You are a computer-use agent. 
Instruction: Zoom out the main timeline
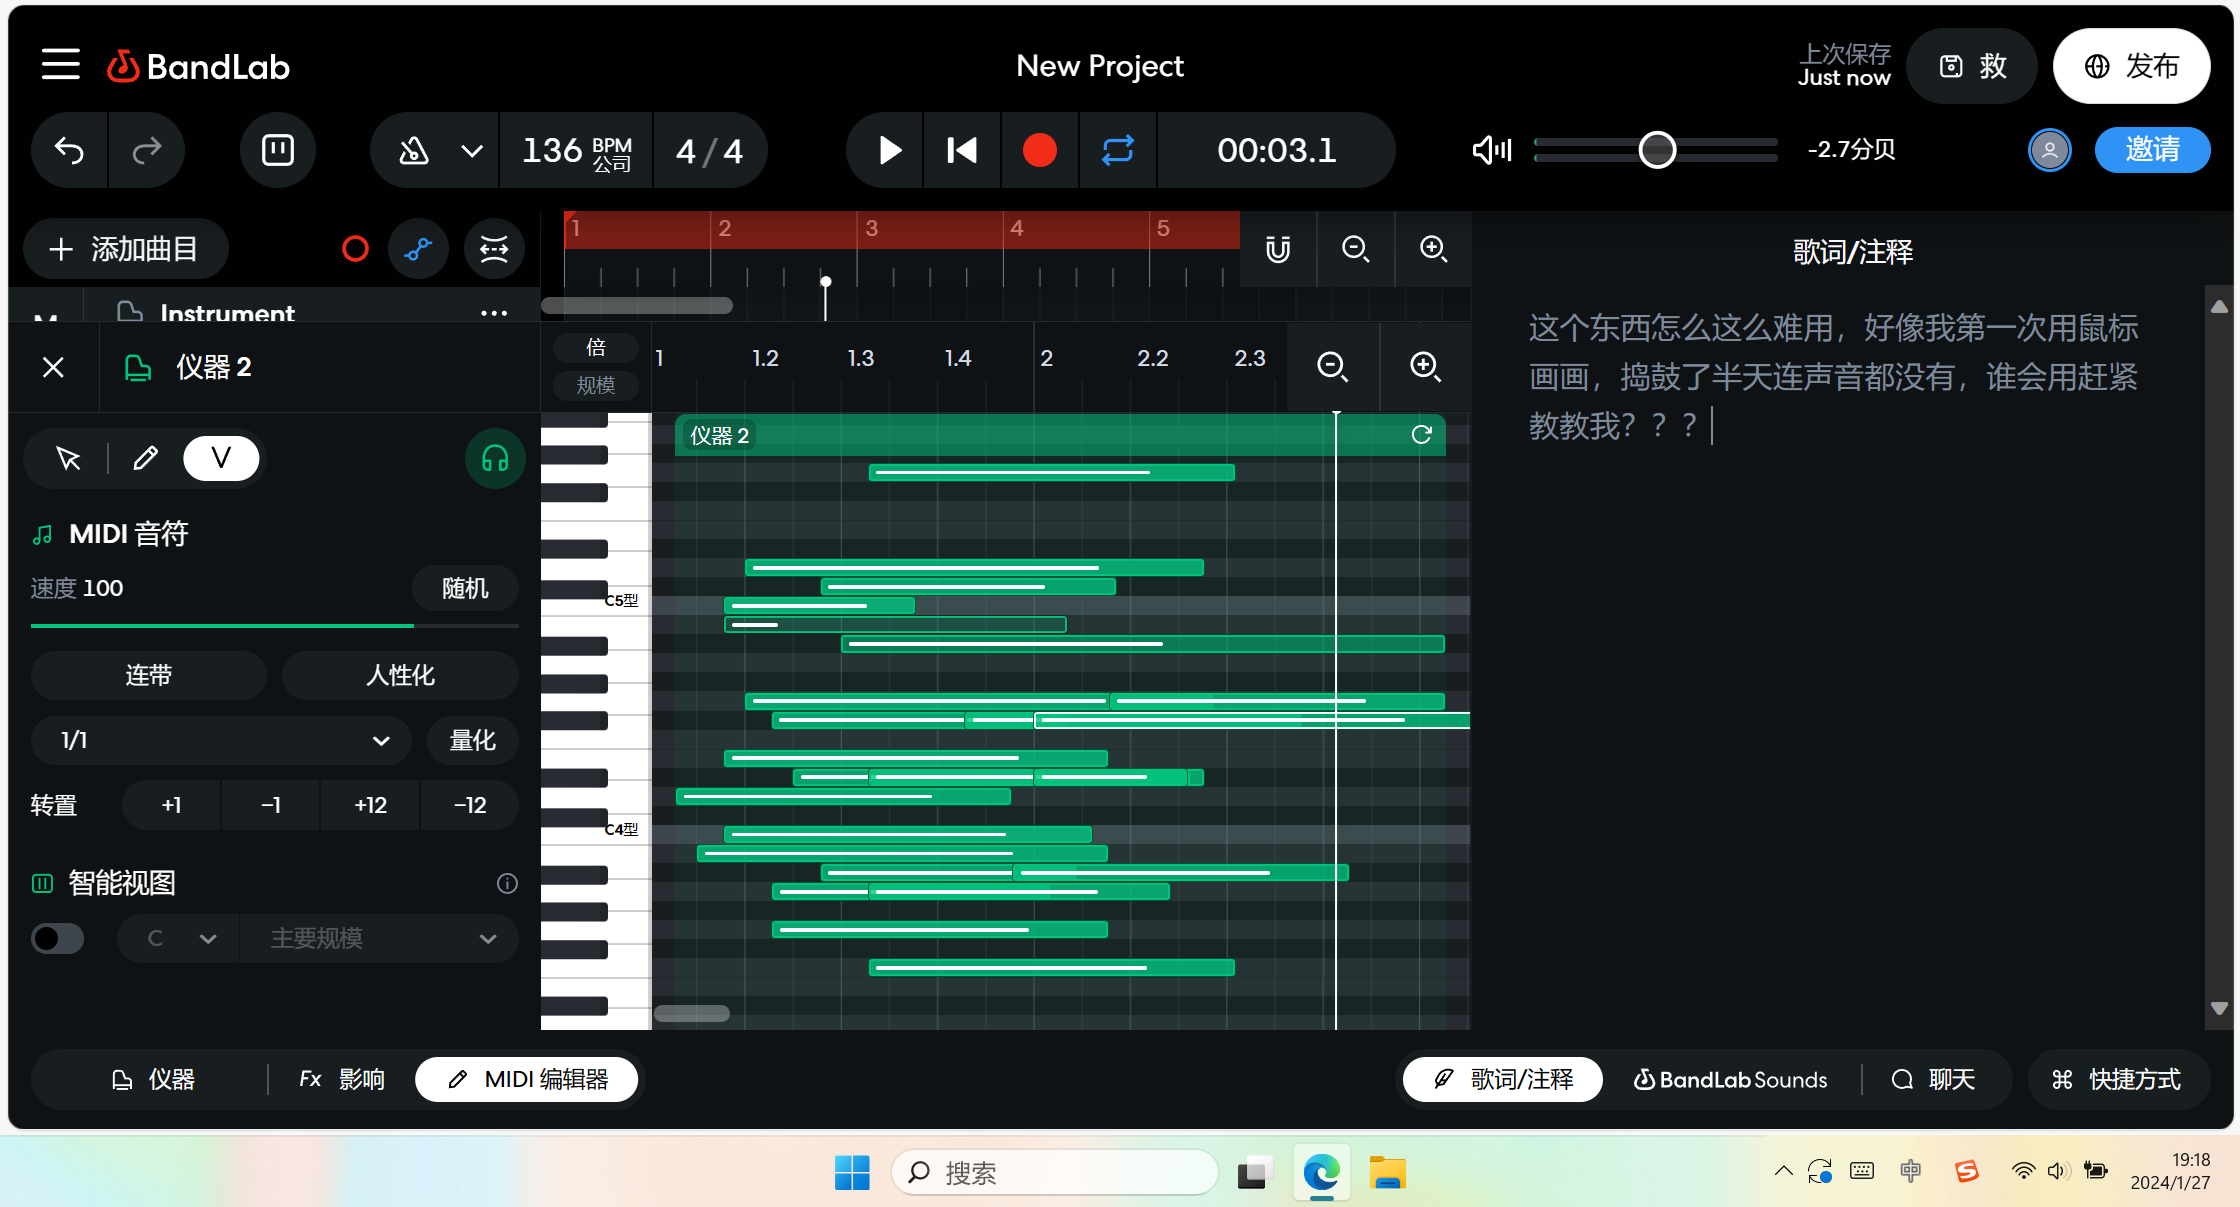tap(1356, 249)
